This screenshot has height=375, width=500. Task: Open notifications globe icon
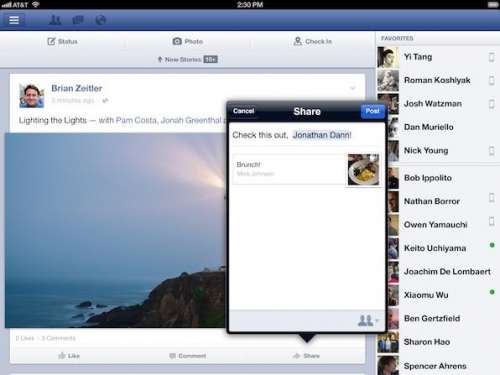click(101, 20)
